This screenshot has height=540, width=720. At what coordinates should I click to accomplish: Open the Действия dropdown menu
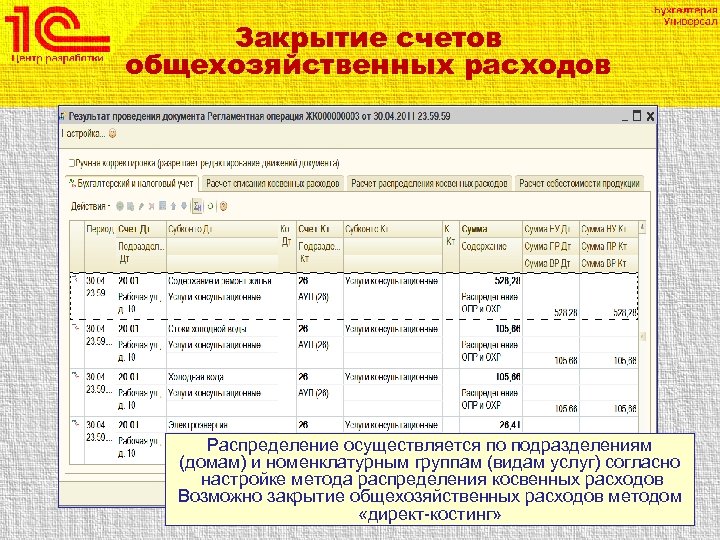90,206
